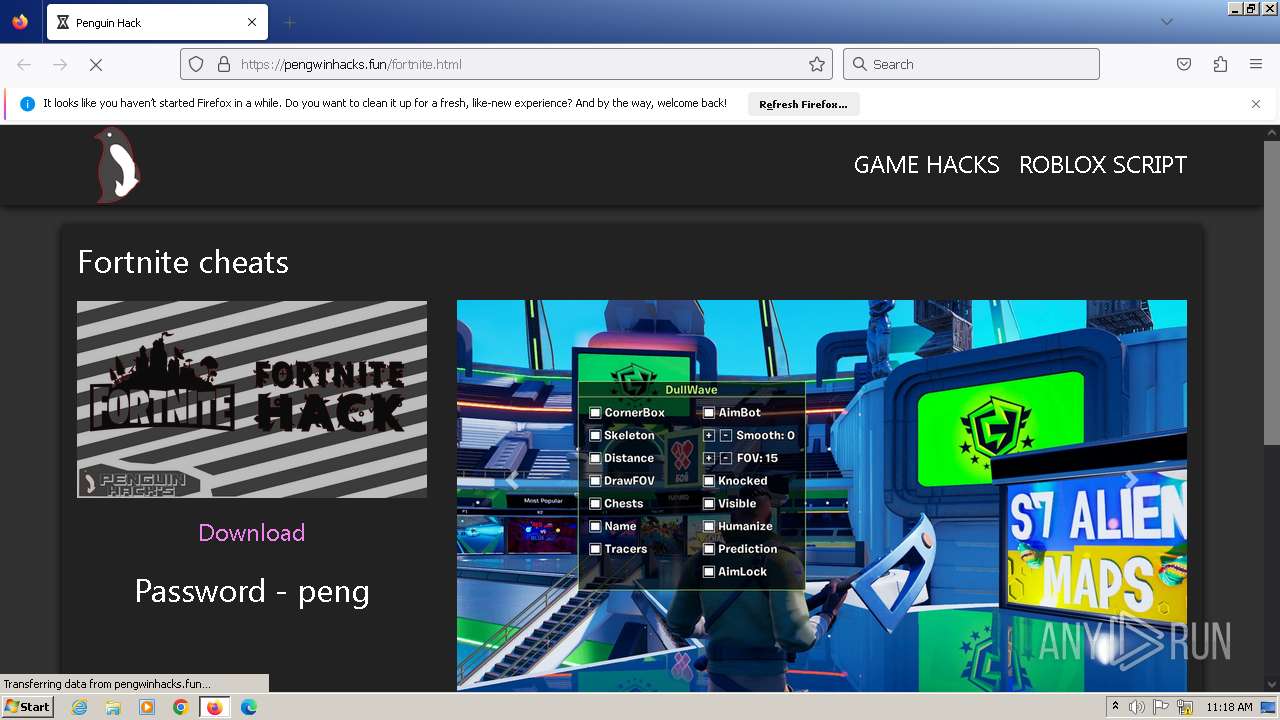Toggle the AimBot checkbox
This screenshot has width=1280, height=720.
[709, 413]
